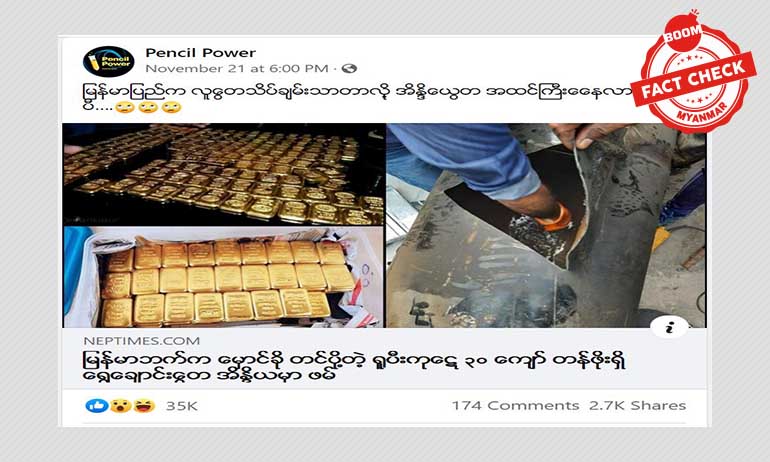Click the last eye-roll emoji in caption
The height and width of the screenshot is (462, 770).
pyautogui.click(x=171, y=107)
